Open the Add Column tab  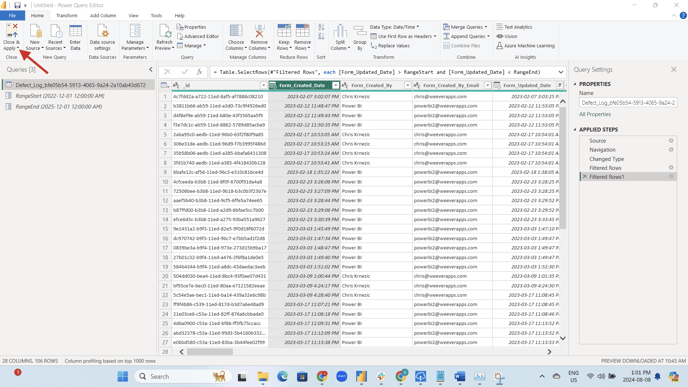(103, 15)
